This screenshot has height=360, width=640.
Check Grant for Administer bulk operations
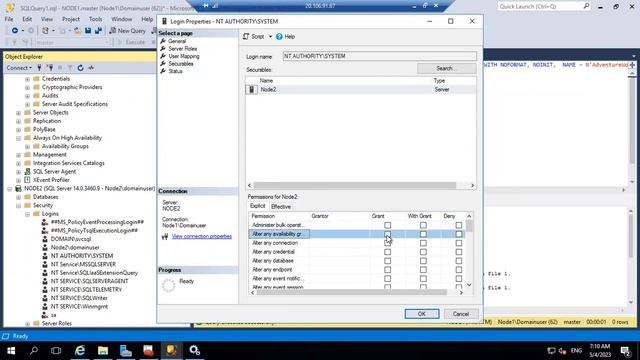(387, 225)
